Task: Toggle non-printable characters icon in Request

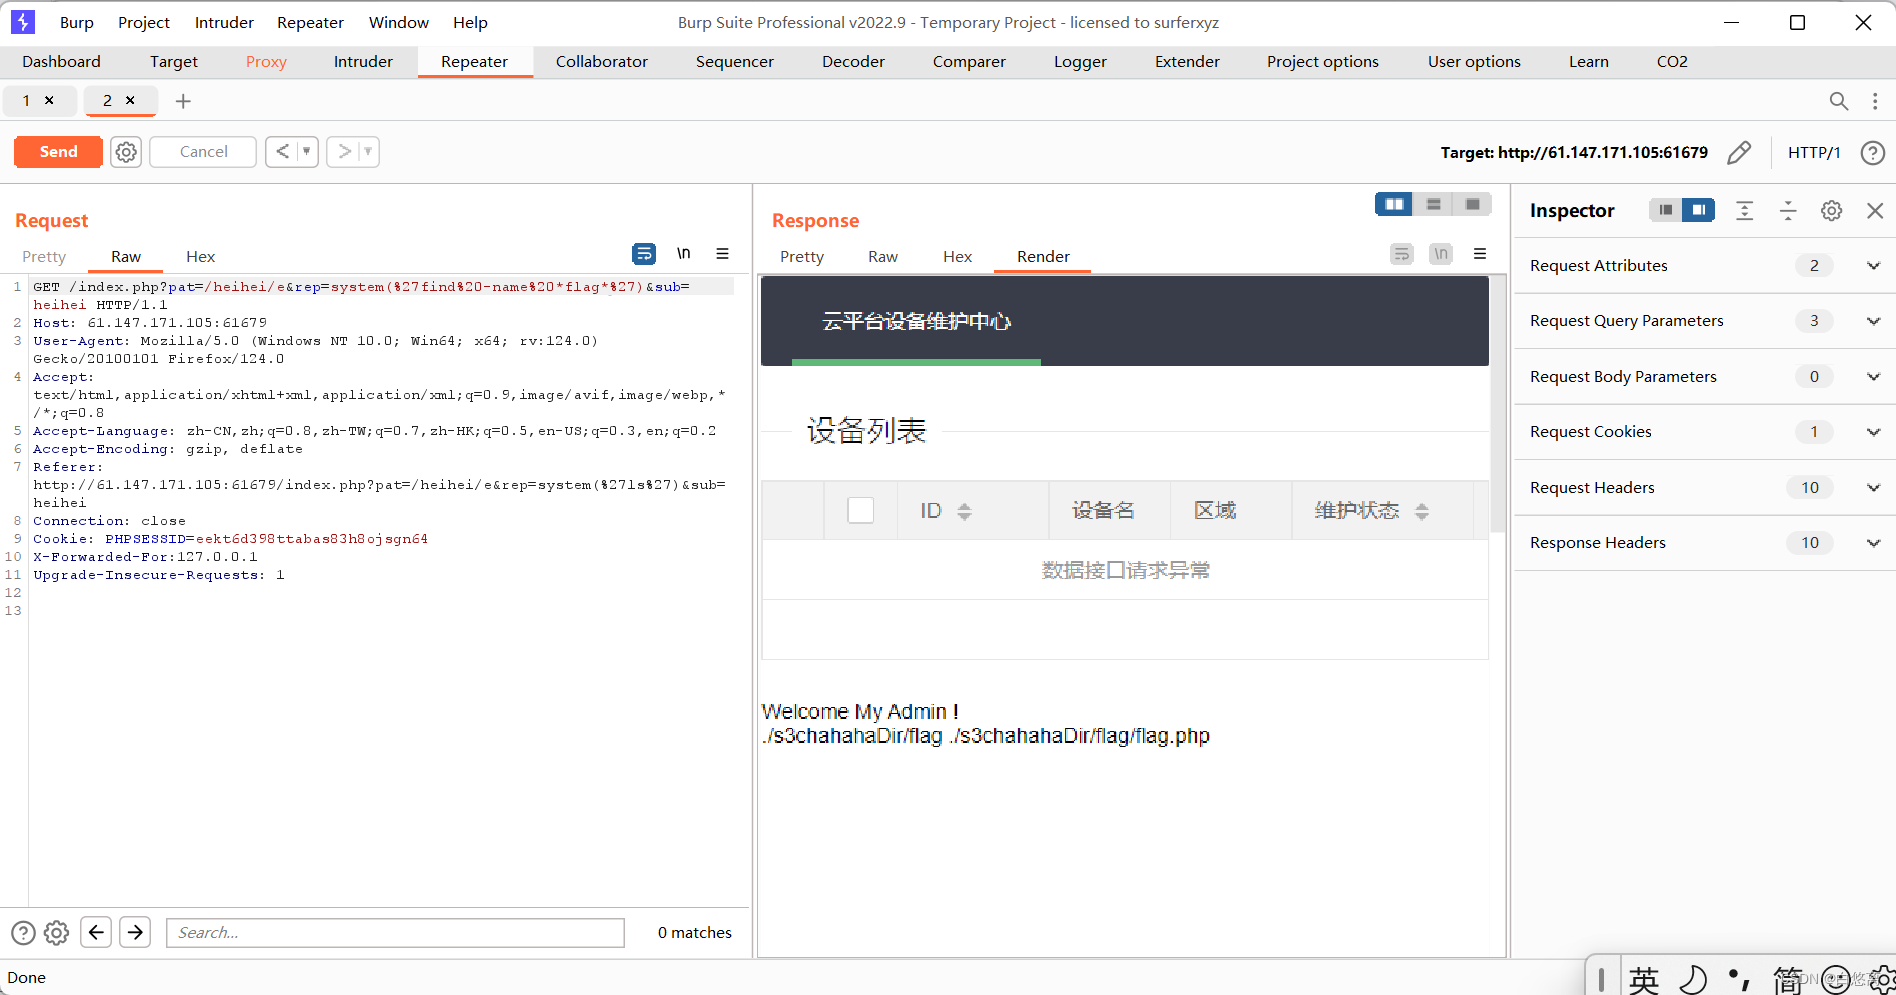Action: [x=684, y=254]
